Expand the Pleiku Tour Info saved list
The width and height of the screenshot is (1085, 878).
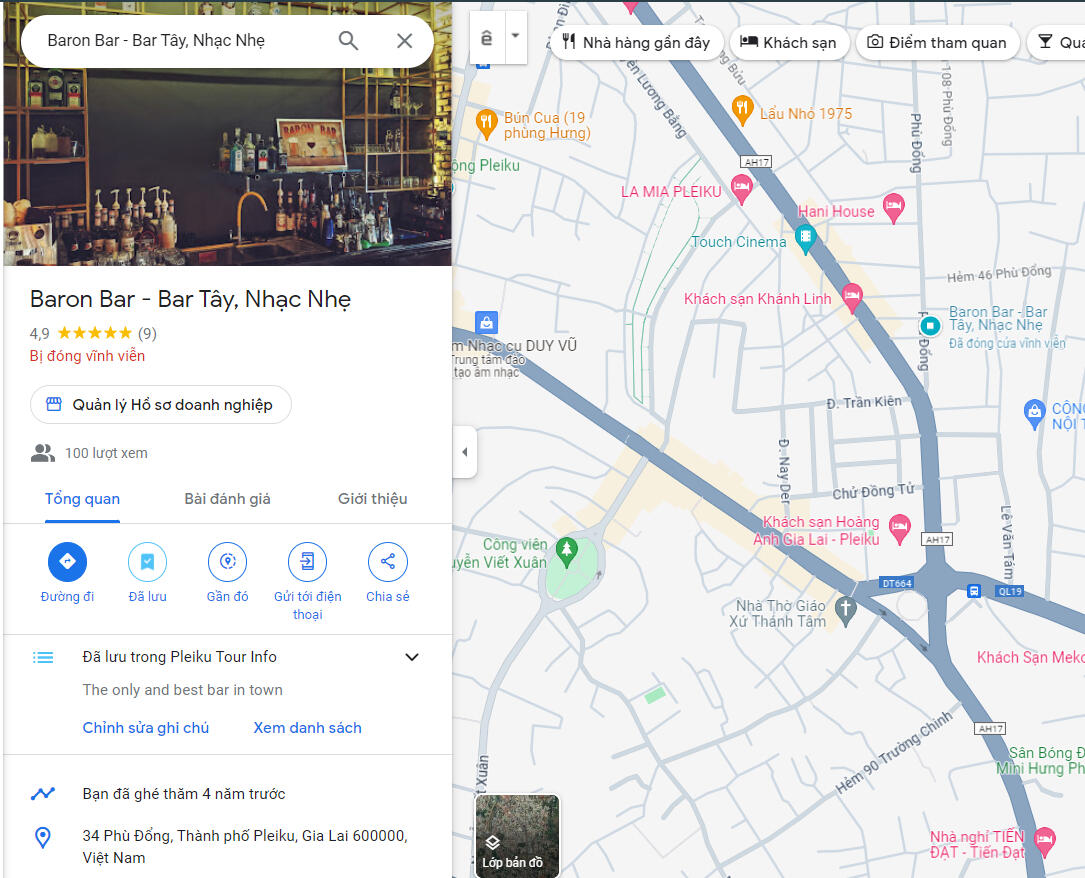click(411, 657)
